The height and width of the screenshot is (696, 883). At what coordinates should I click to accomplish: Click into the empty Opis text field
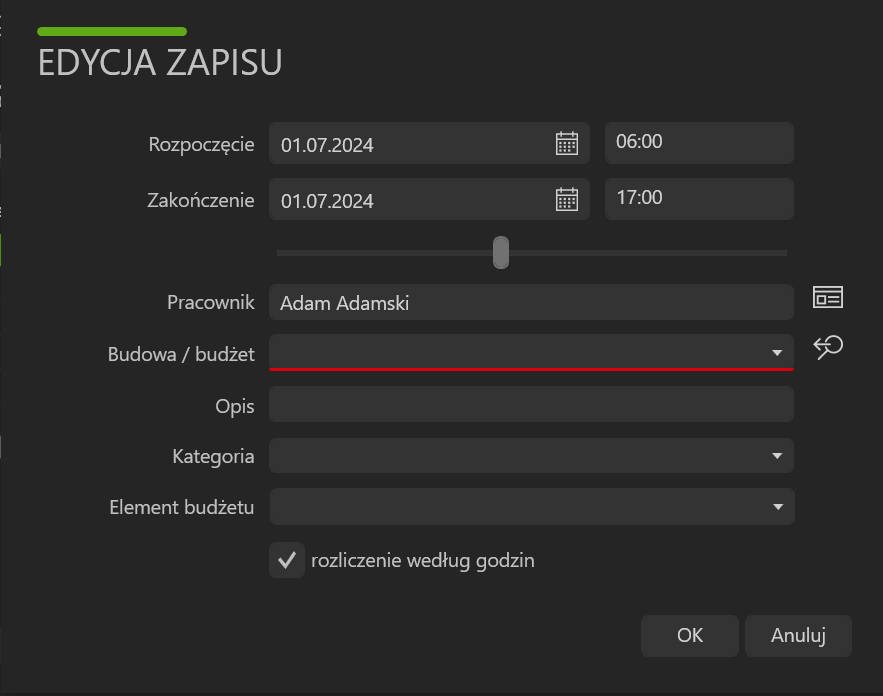[531, 404]
